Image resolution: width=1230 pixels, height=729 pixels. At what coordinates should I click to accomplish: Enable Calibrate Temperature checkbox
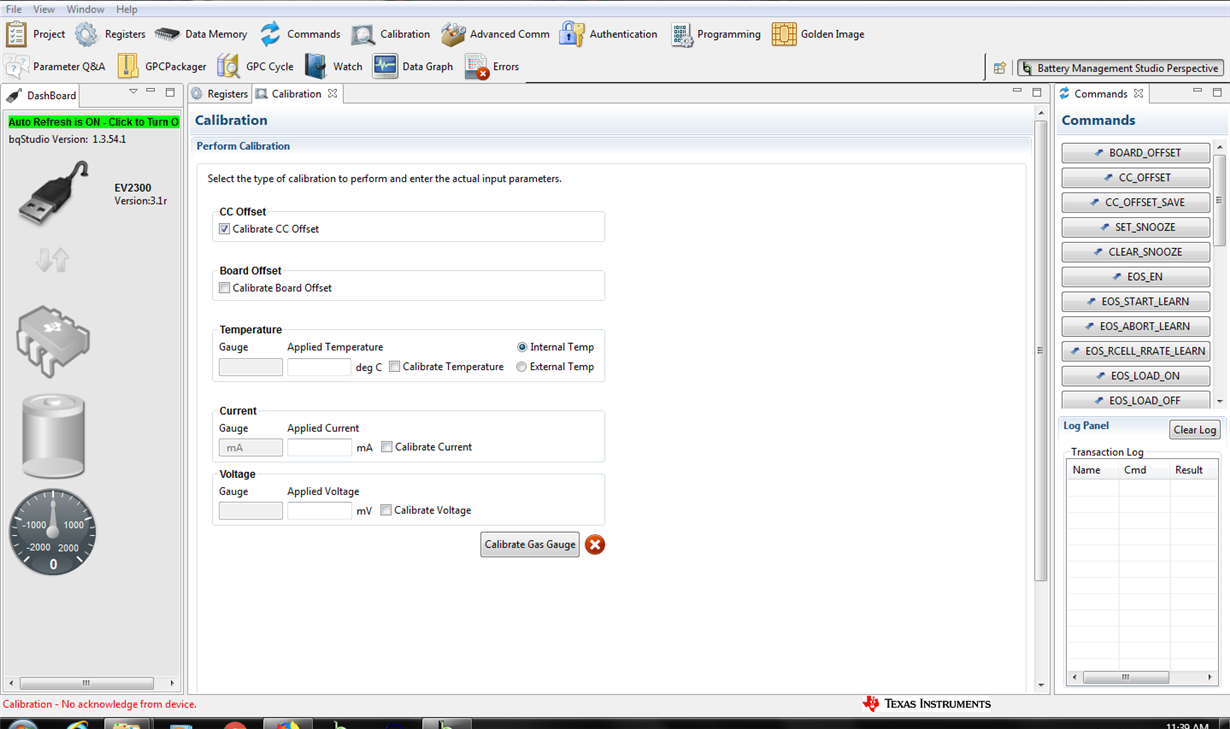point(395,367)
